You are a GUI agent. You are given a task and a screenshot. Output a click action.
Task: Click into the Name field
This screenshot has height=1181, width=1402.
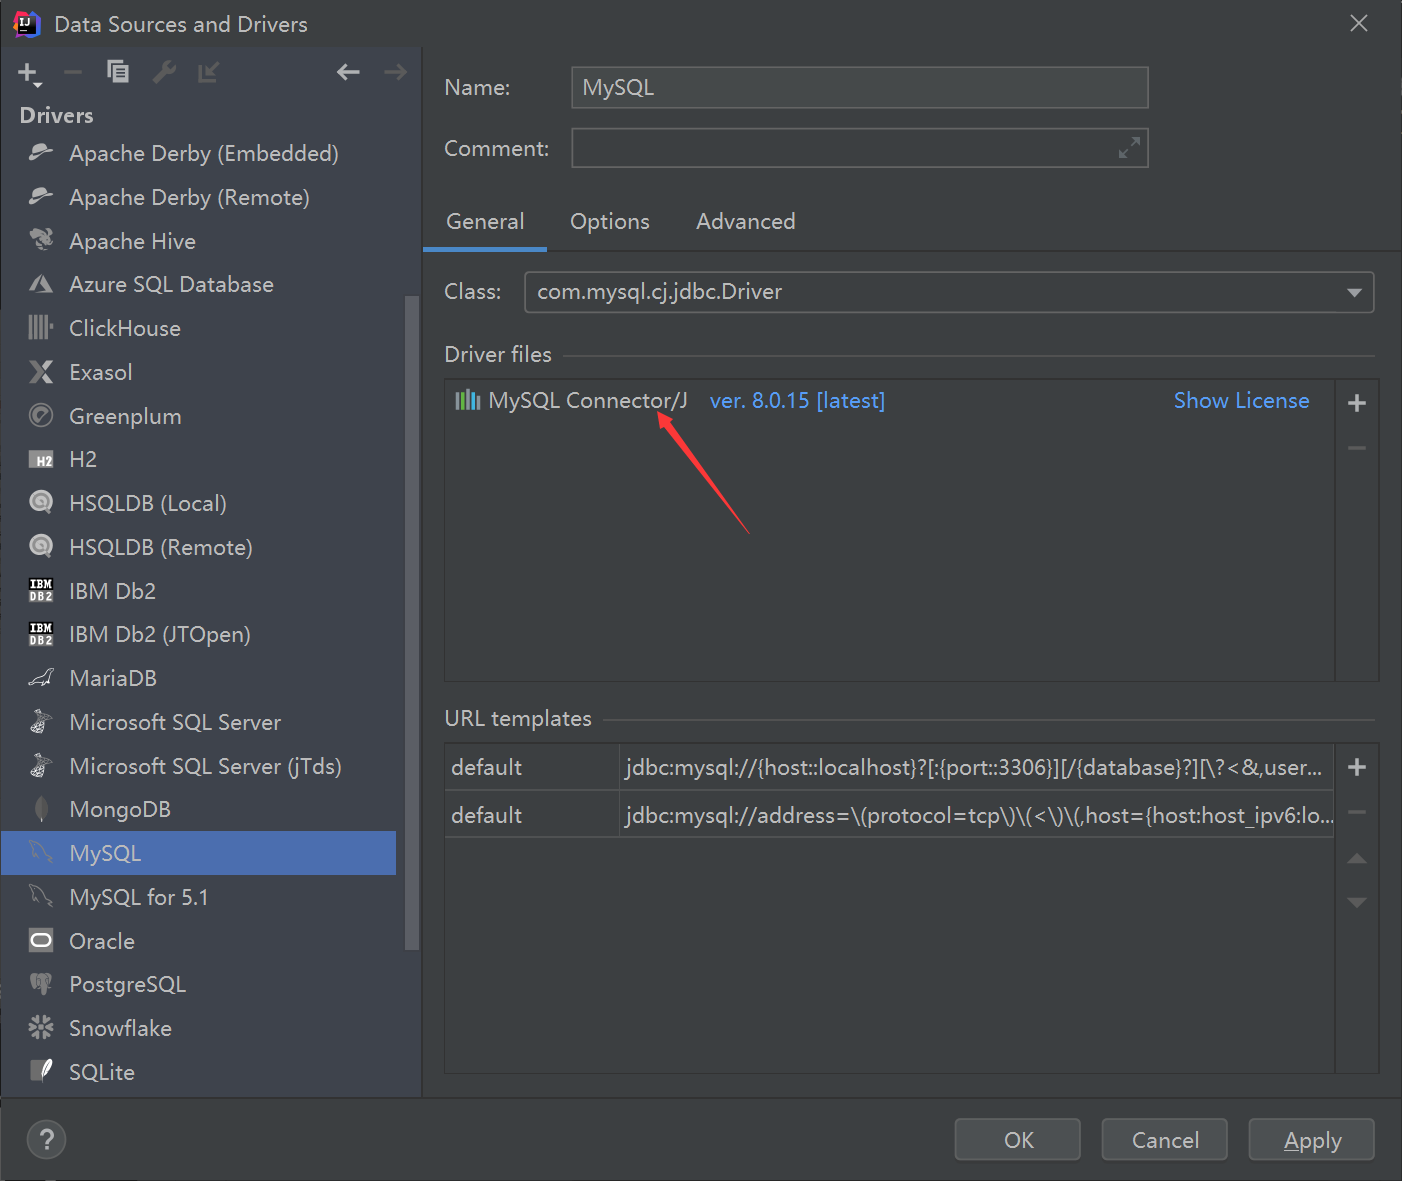tap(860, 87)
